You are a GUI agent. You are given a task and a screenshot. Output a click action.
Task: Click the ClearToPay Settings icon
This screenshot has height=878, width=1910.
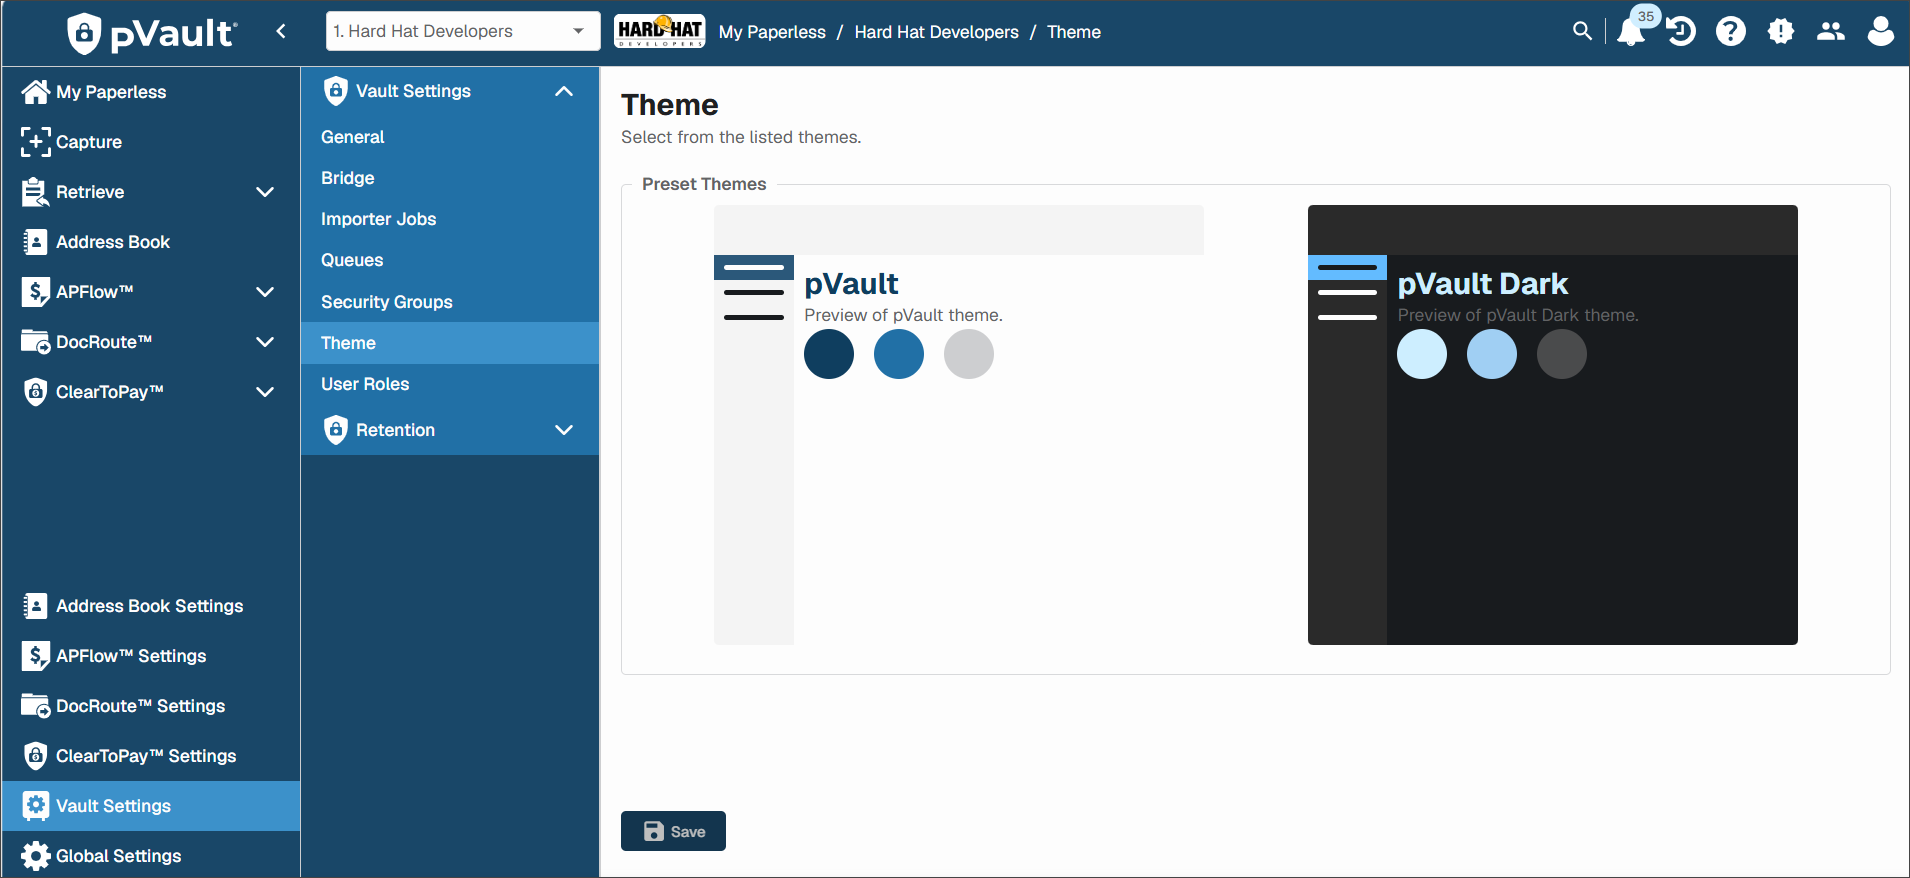coord(35,756)
